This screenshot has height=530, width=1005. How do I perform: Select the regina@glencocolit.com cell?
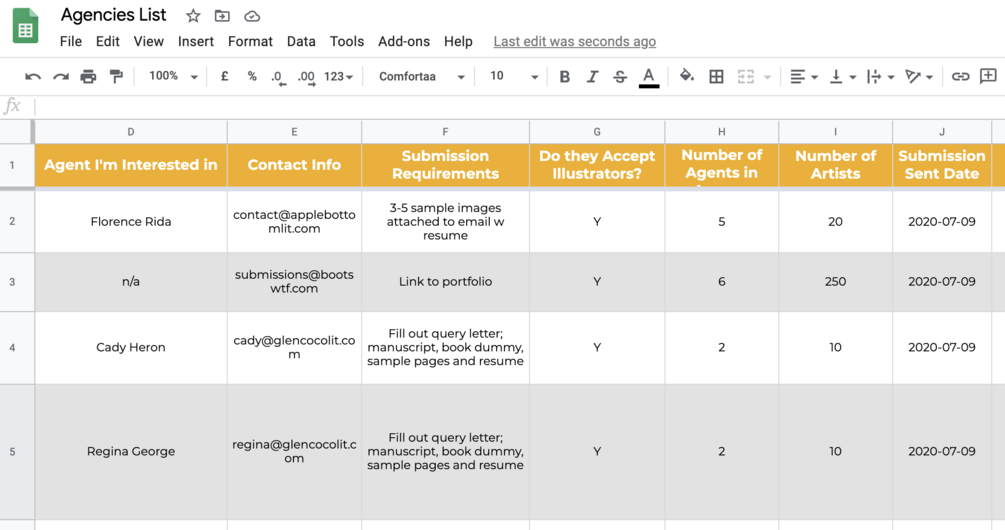[294, 452]
